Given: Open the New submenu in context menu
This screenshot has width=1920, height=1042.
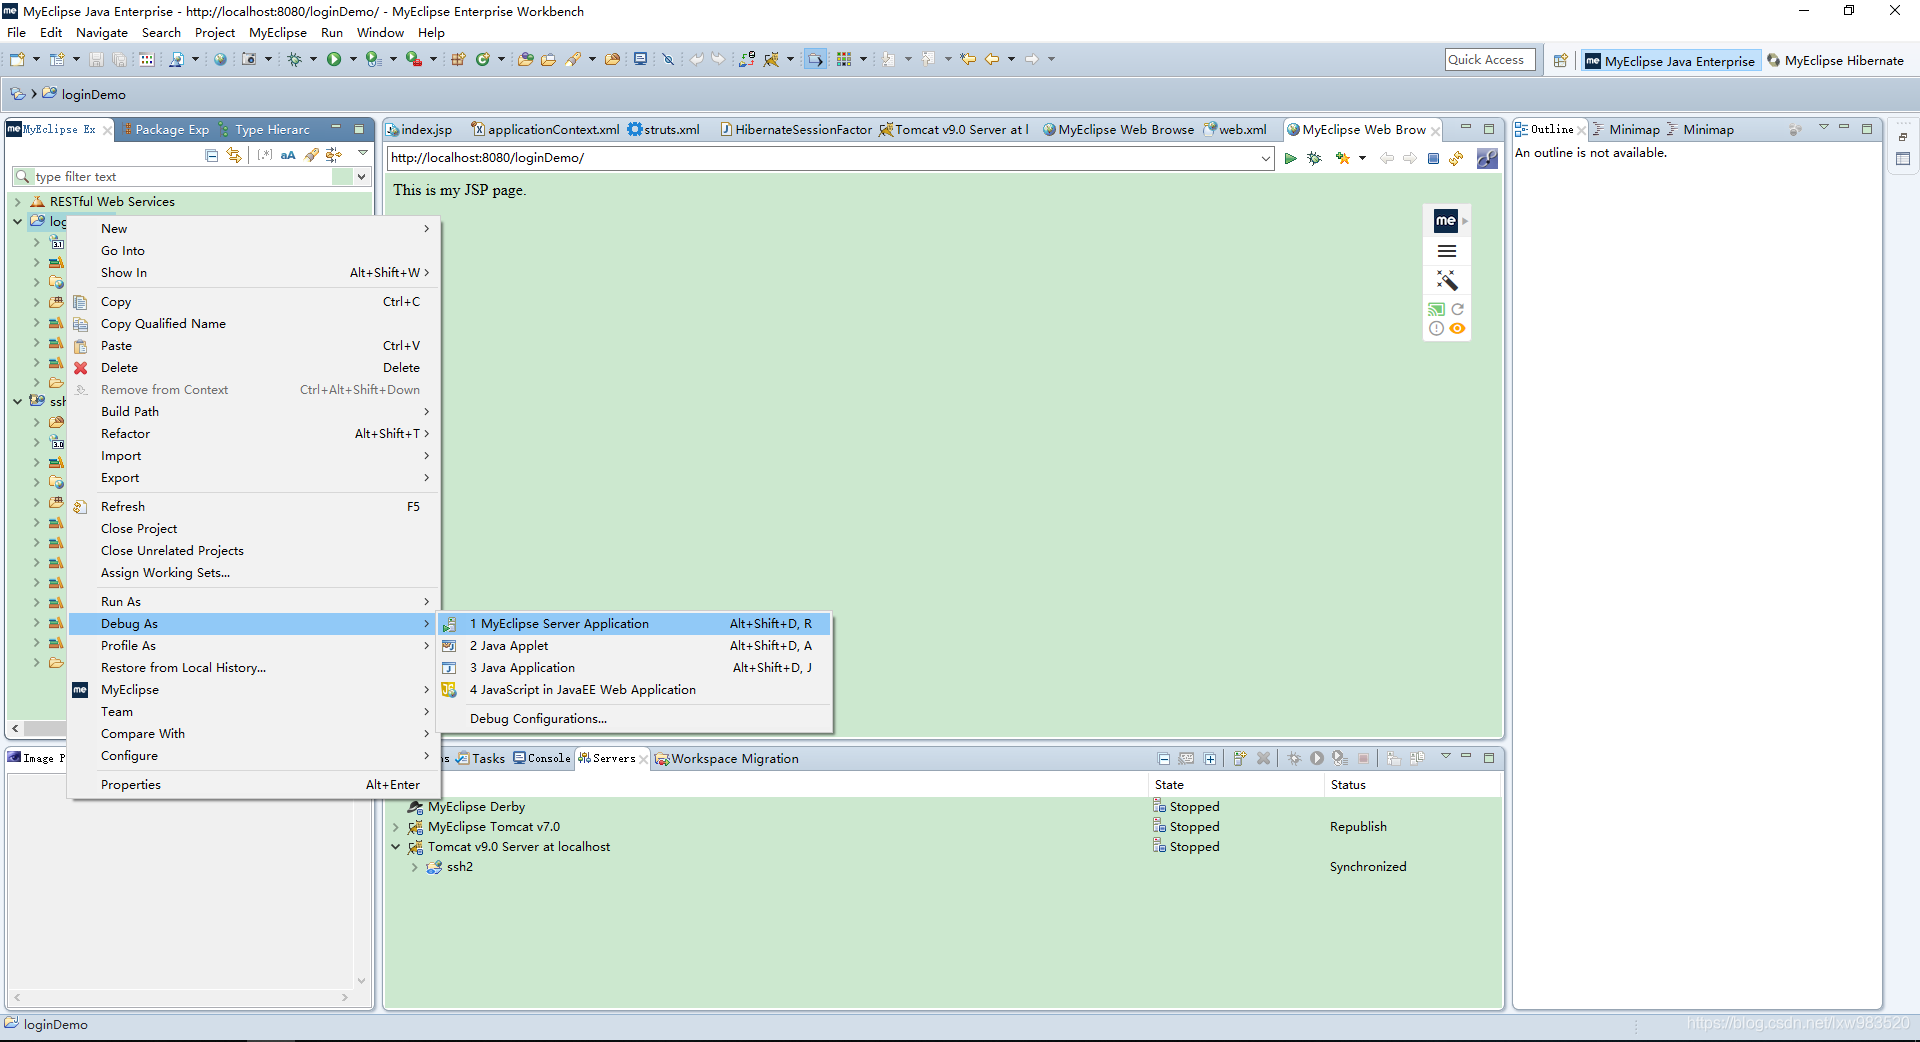Looking at the screenshot, I should 254,229.
